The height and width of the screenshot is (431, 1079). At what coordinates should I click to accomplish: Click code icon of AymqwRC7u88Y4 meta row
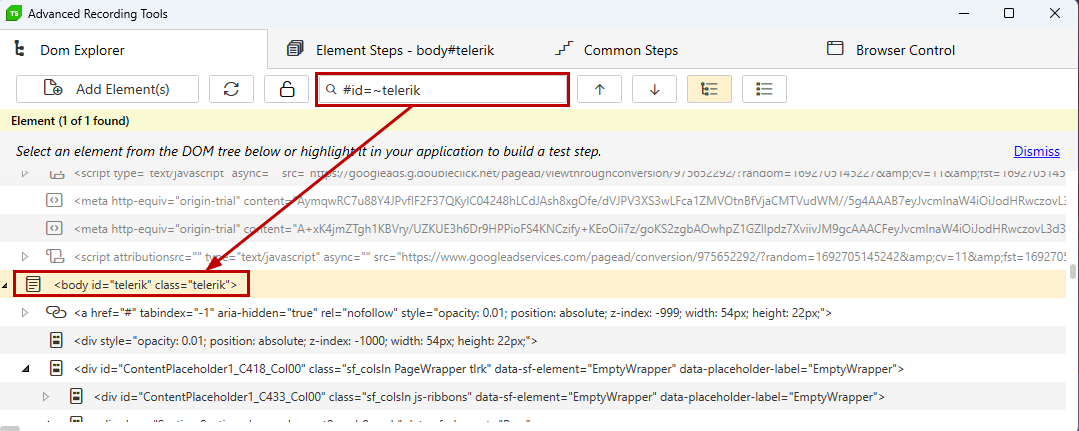(x=54, y=200)
